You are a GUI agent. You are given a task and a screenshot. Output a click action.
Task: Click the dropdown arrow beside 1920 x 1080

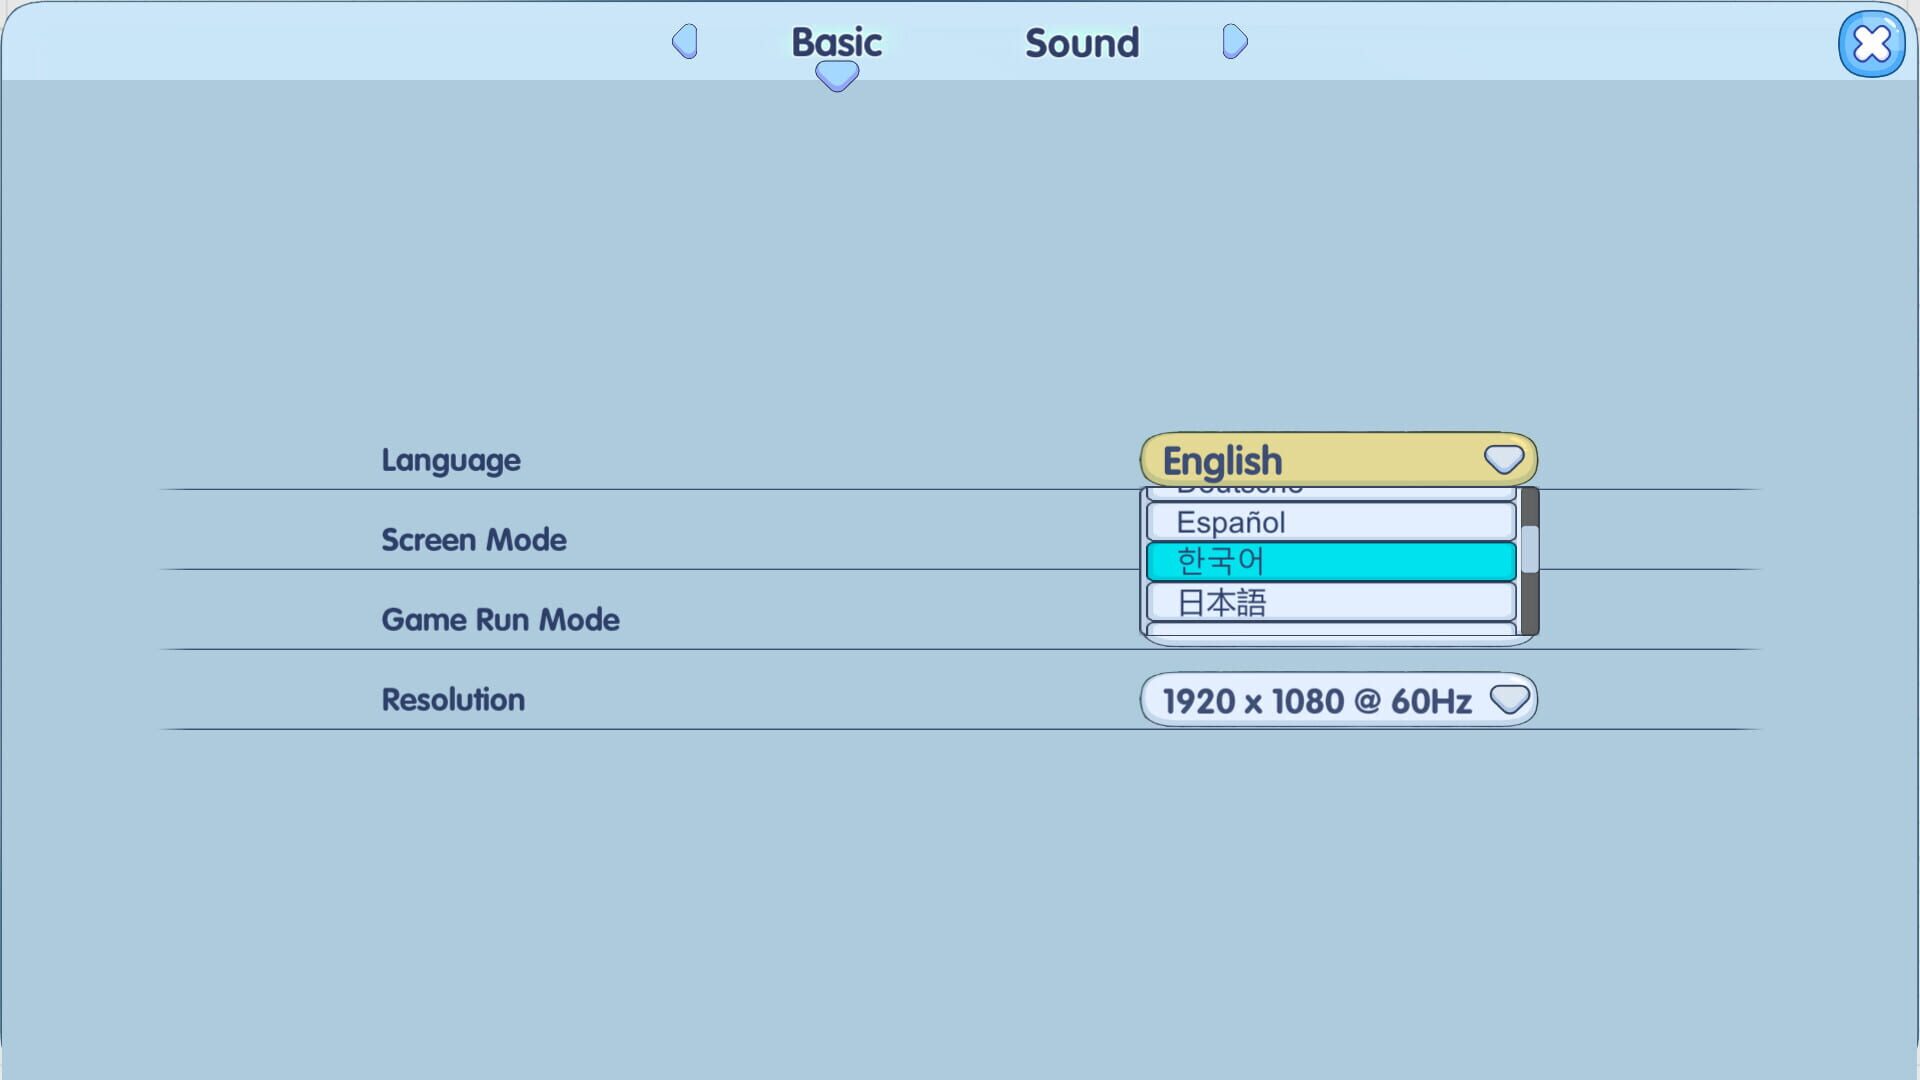point(1509,699)
